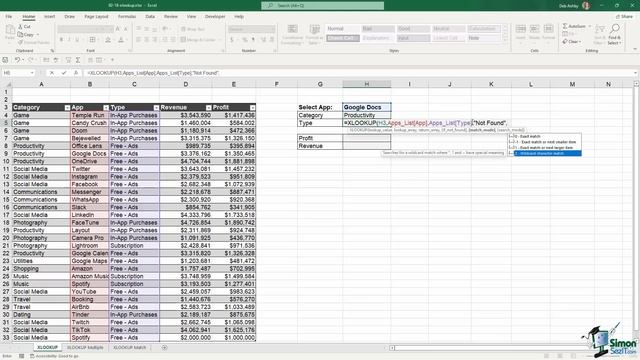The image size is (640, 360).
Task: Click the Copy icon in Clipboard group
Action: [21, 34]
